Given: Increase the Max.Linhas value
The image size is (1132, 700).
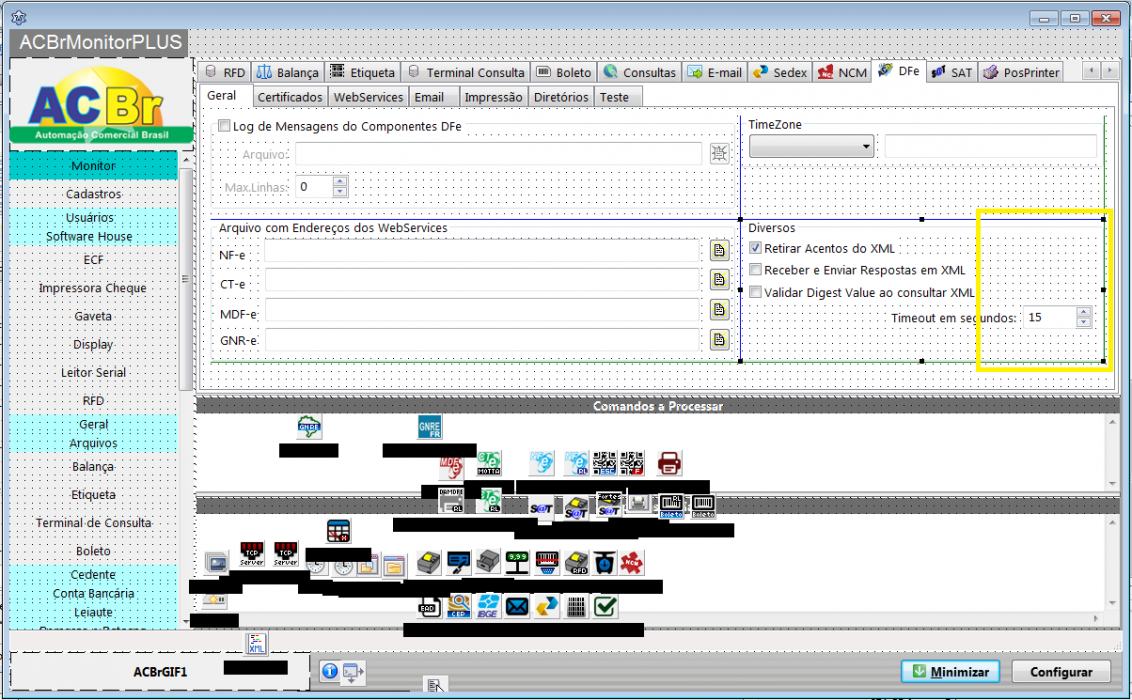Looking at the screenshot, I should coord(340,181).
